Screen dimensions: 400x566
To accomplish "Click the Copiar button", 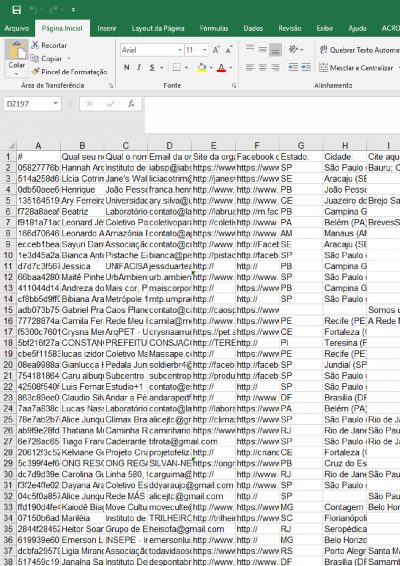I will tap(47, 58).
